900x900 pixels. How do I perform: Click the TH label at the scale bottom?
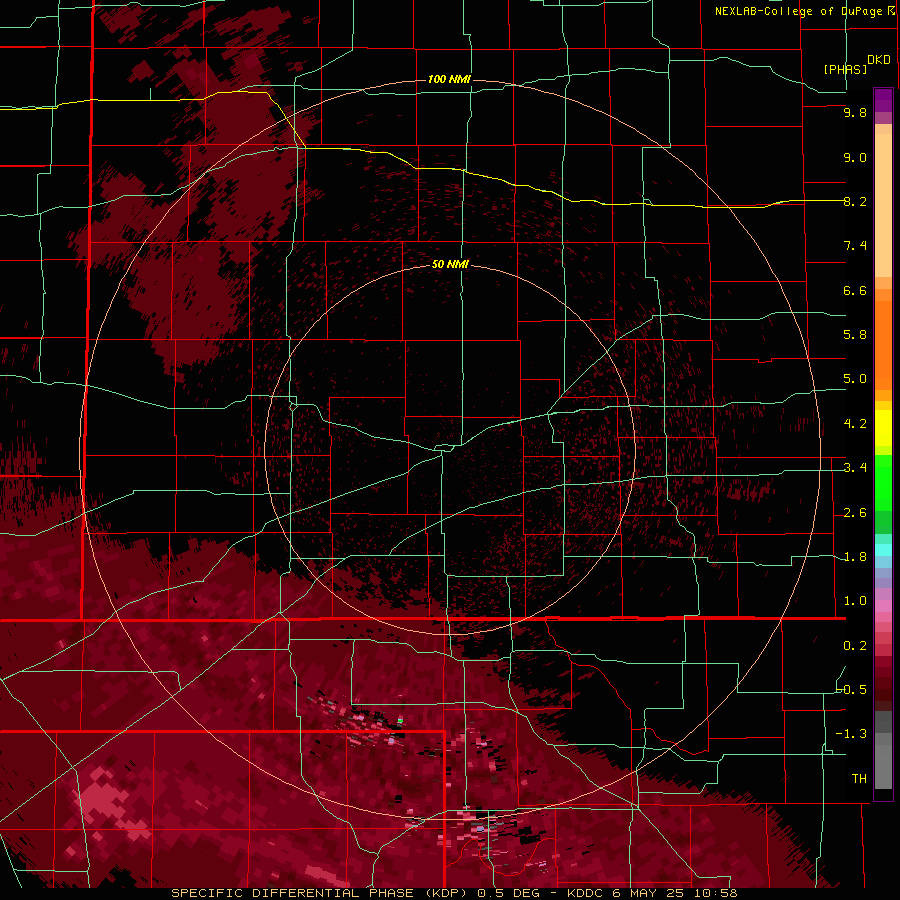[x=859, y=779]
